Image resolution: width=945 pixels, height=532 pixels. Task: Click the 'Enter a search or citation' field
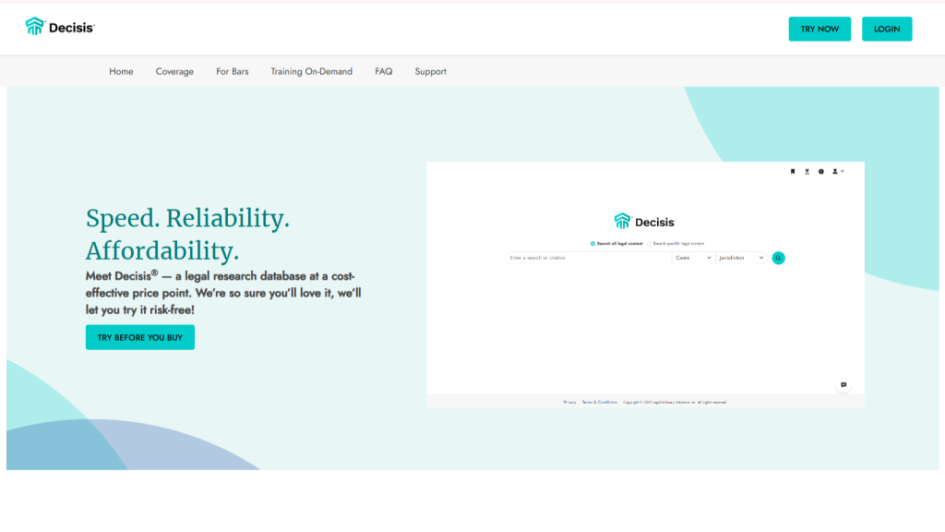point(589,258)
